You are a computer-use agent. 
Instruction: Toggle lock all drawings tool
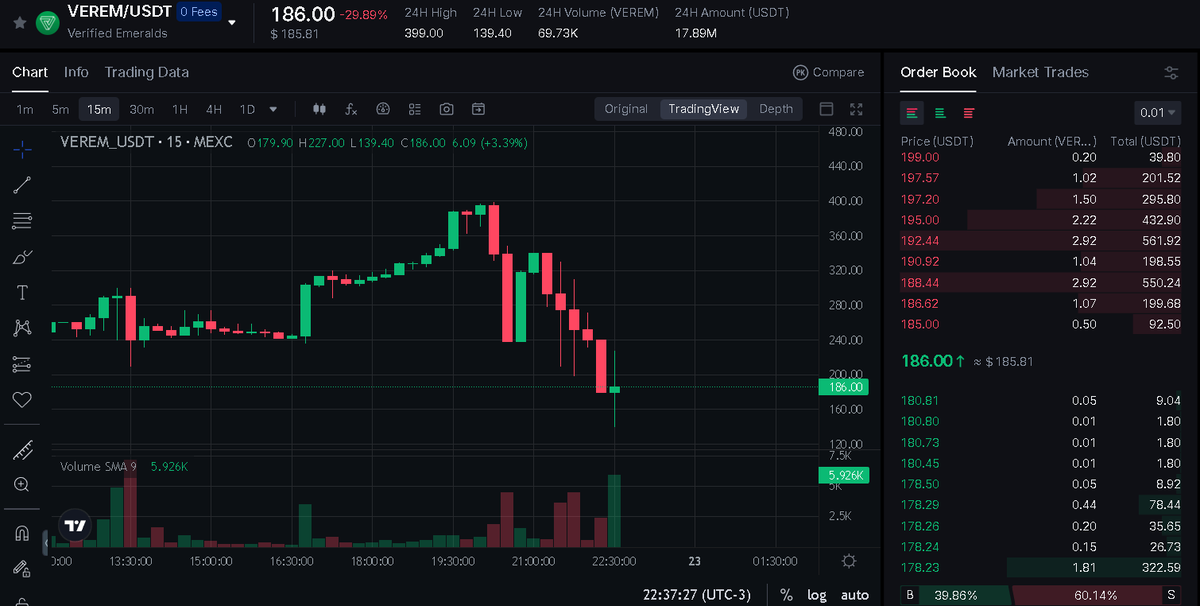22,568
